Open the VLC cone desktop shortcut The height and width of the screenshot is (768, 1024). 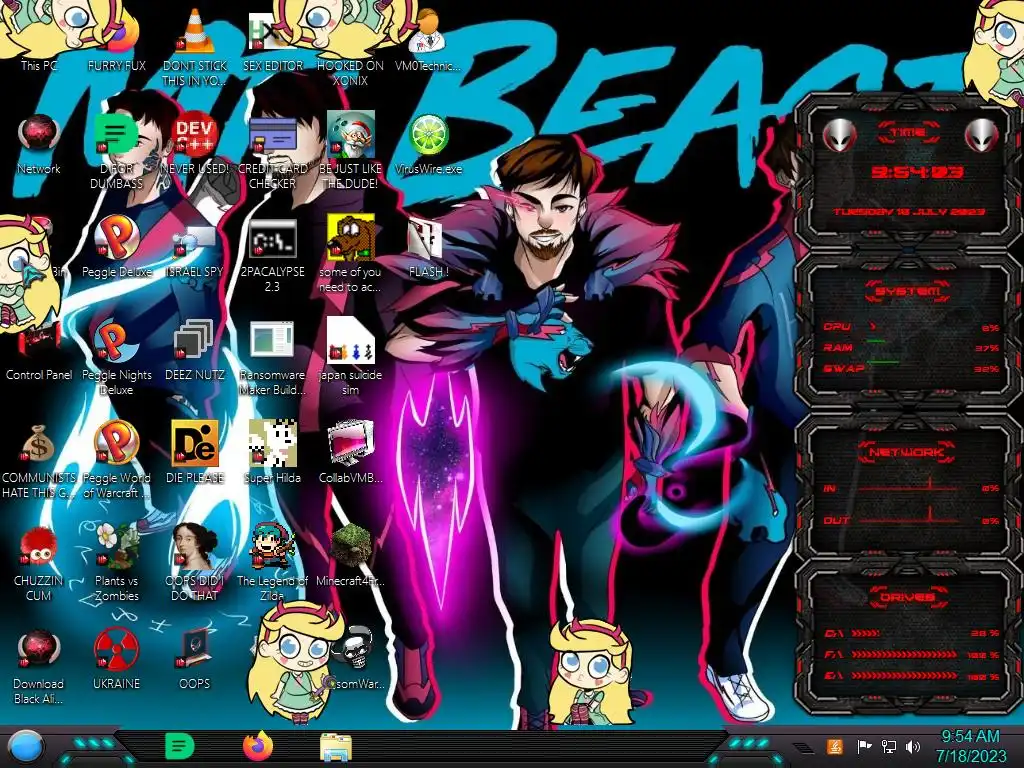point(195,46)
